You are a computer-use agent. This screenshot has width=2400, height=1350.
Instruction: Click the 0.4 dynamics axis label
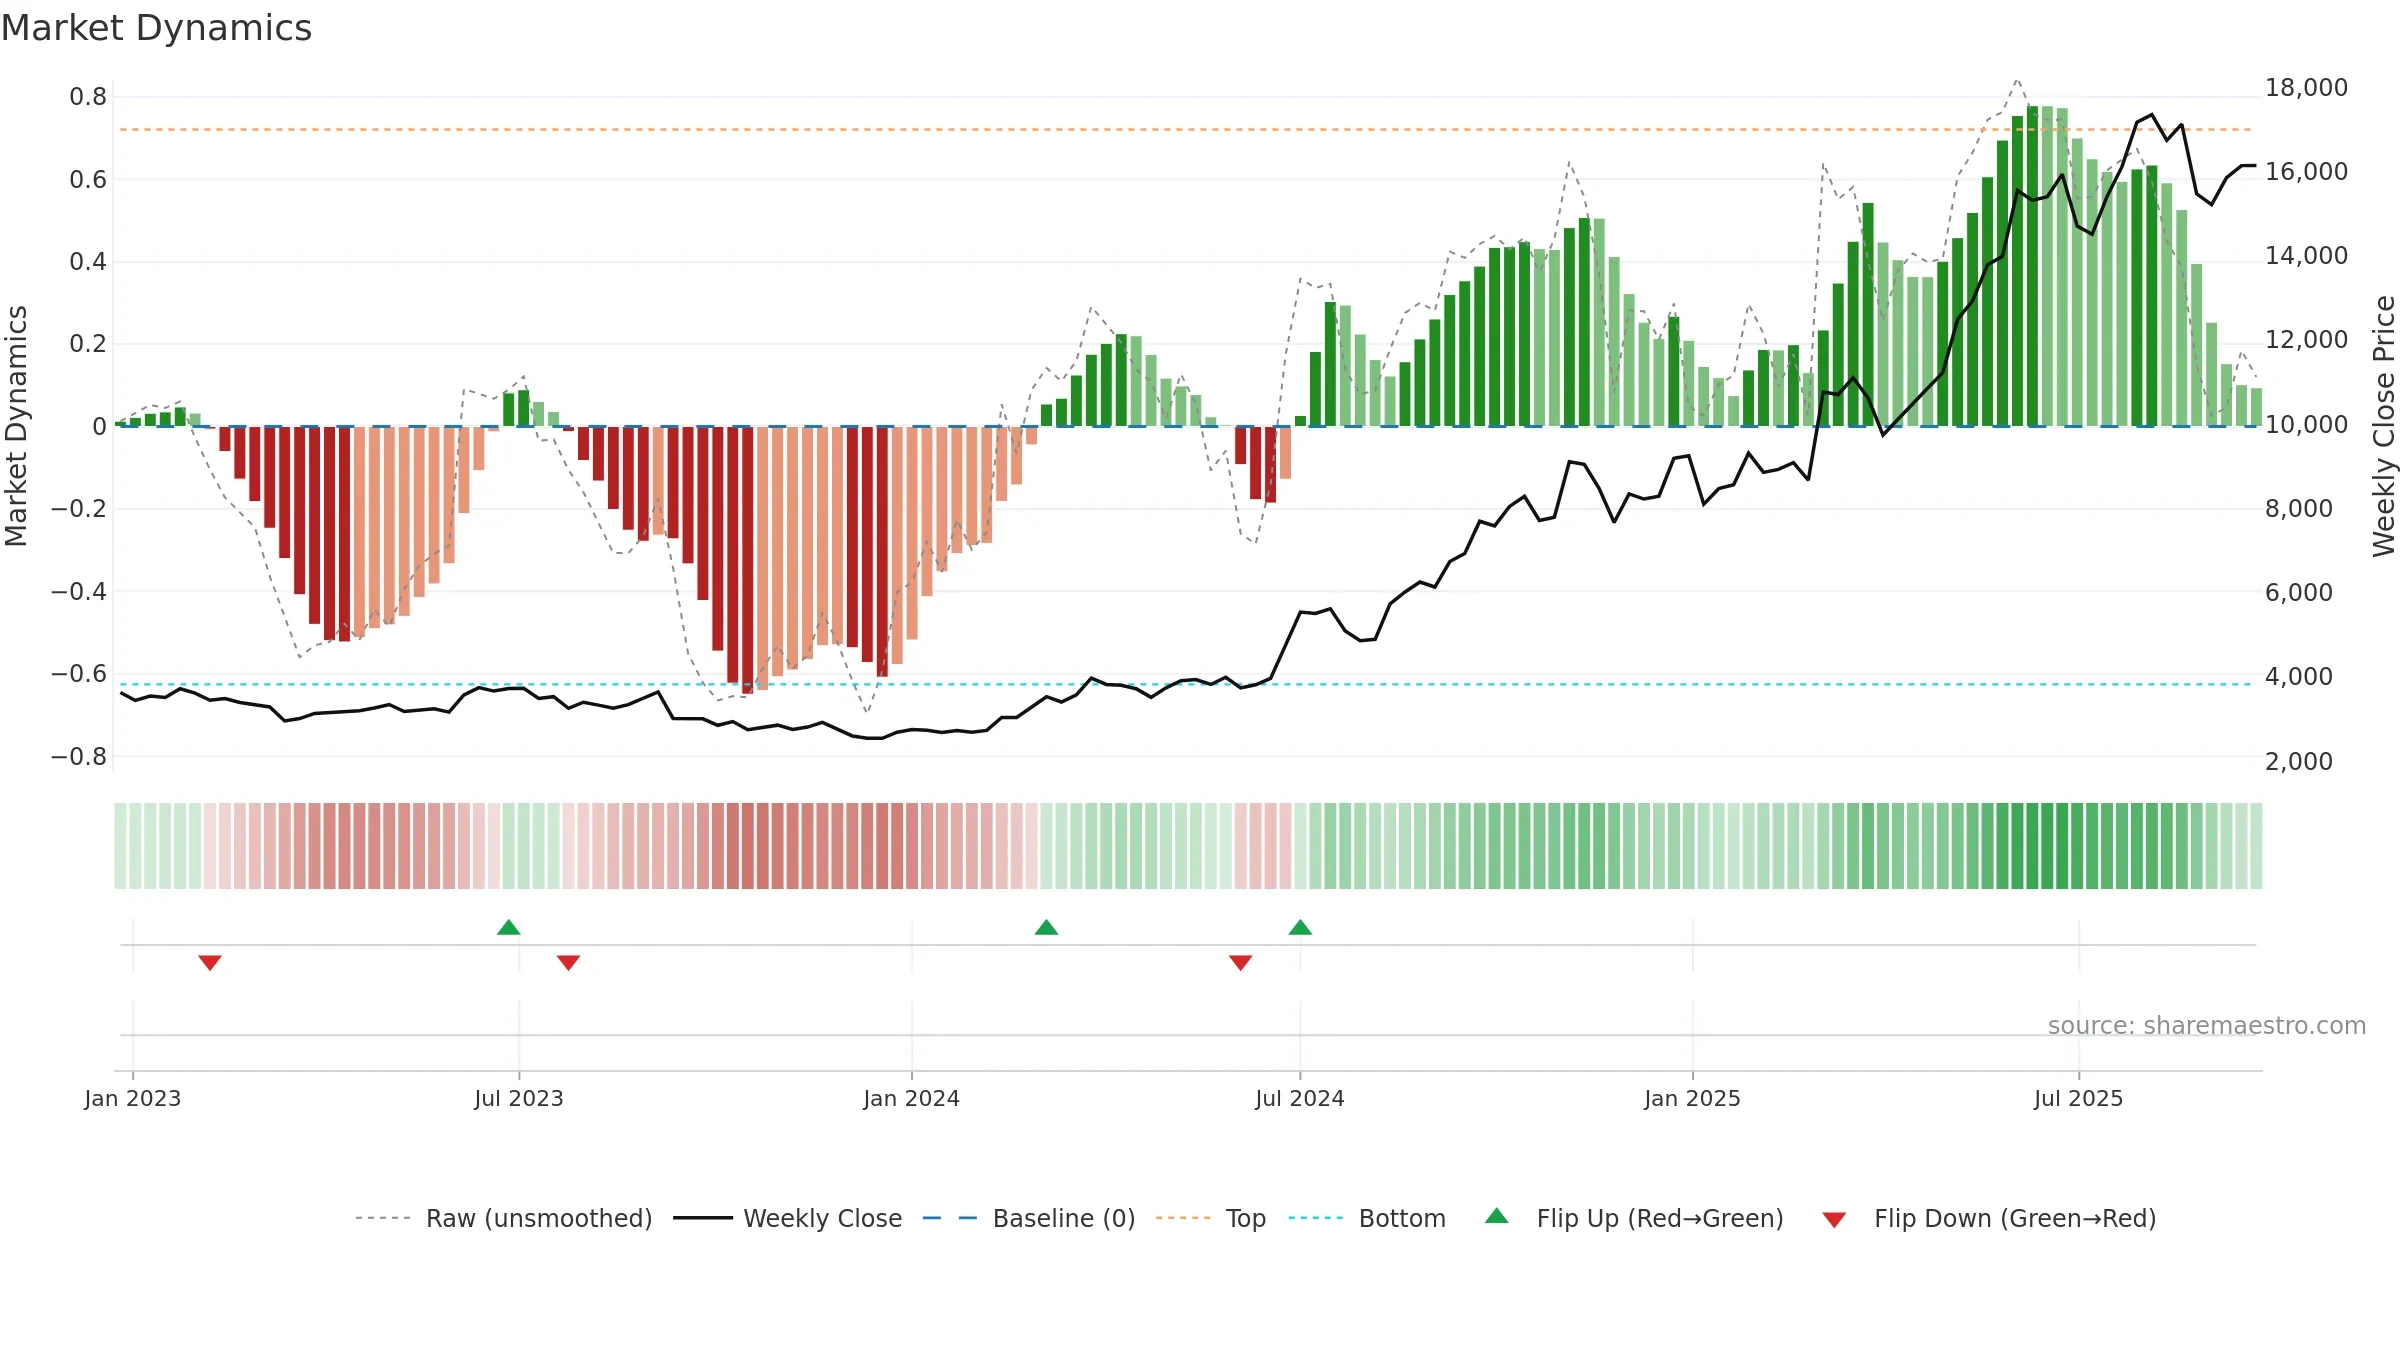pyautogui.click(x=88, y=262)
